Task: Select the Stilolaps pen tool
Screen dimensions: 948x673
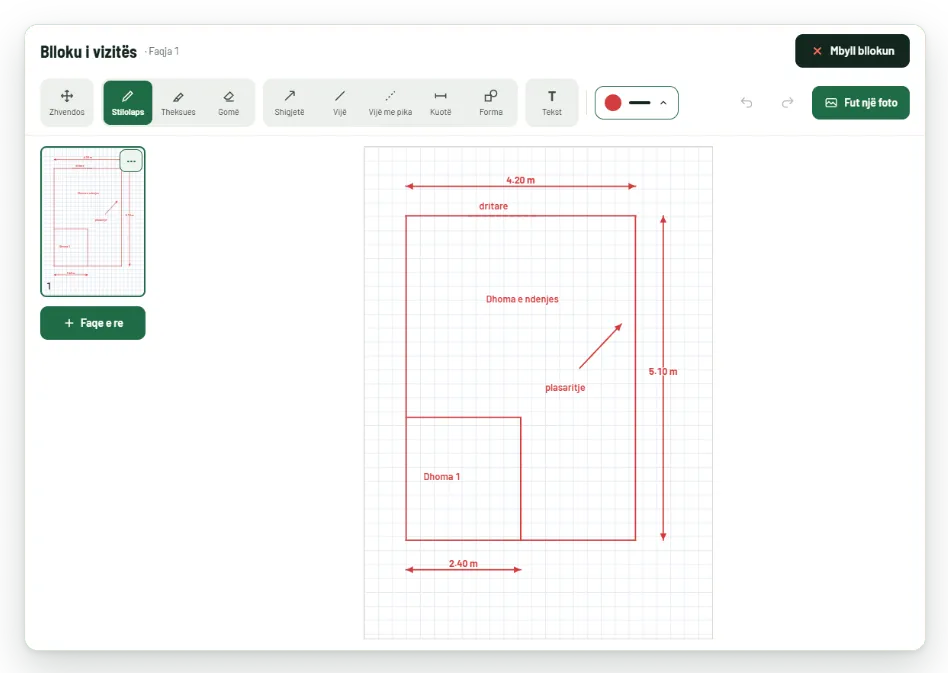Action: click(x=128, y=103)
